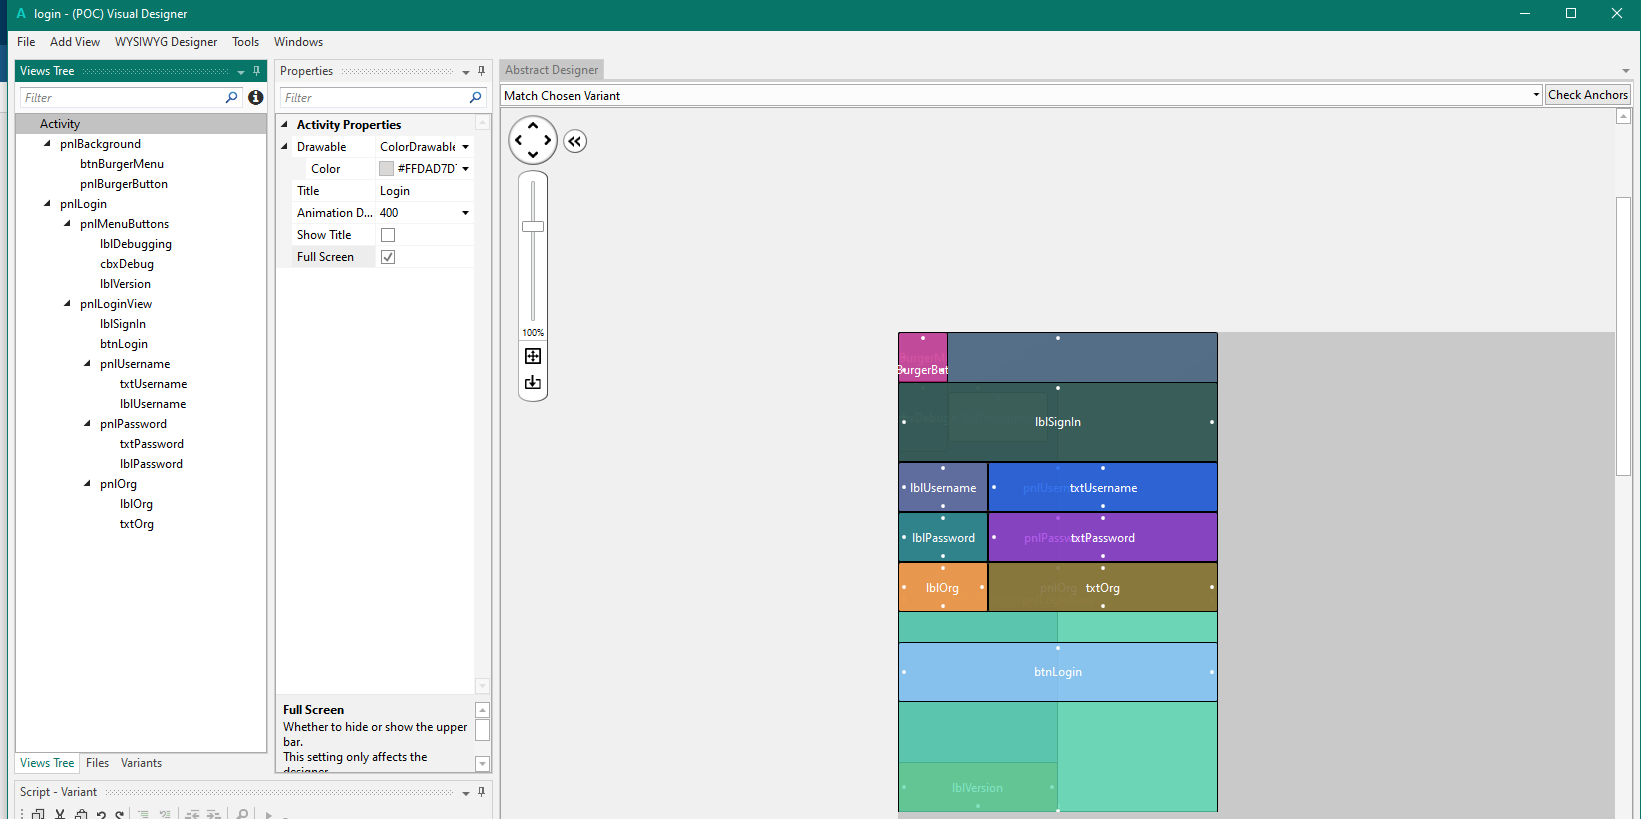Switch to the Variants tab
The width and height of the screenshot is (1641, 819).
pyautogui.click(x=141, y=763)
